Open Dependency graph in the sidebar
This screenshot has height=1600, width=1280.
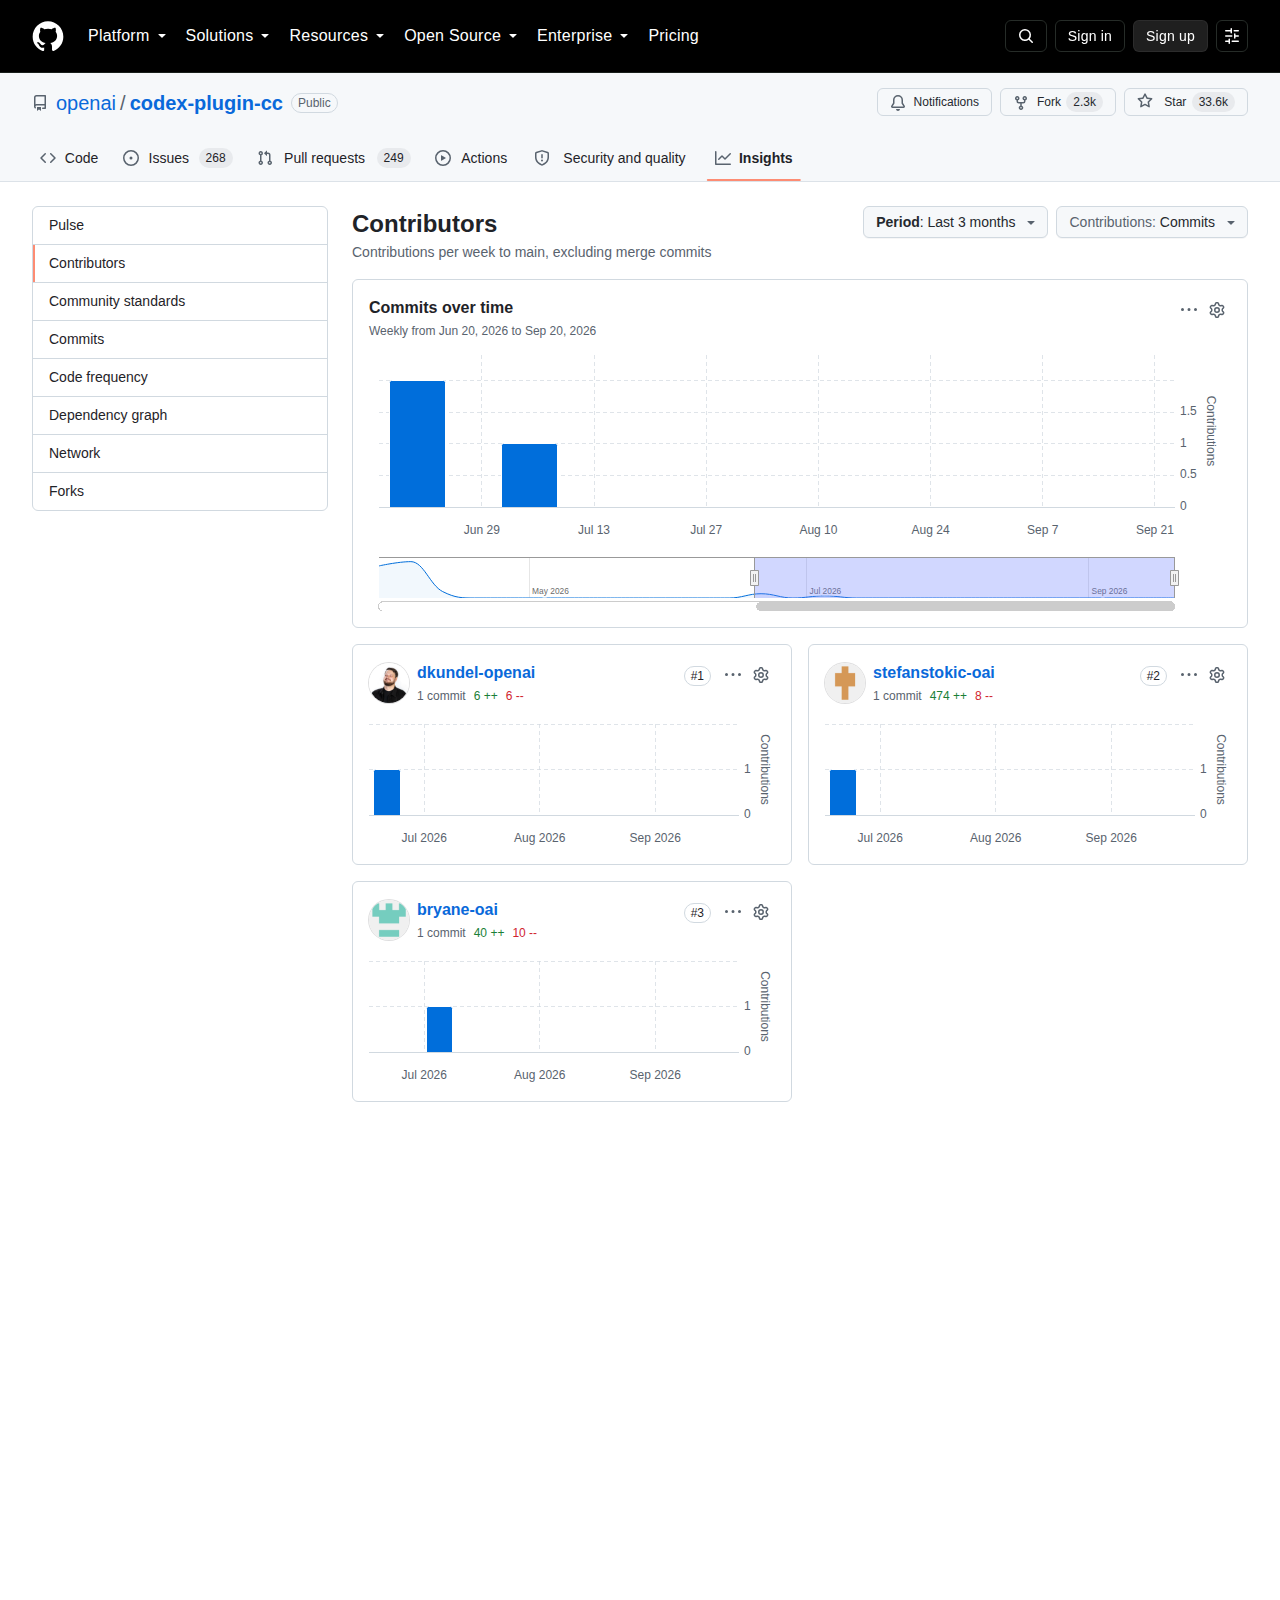[x=180, y=416]
